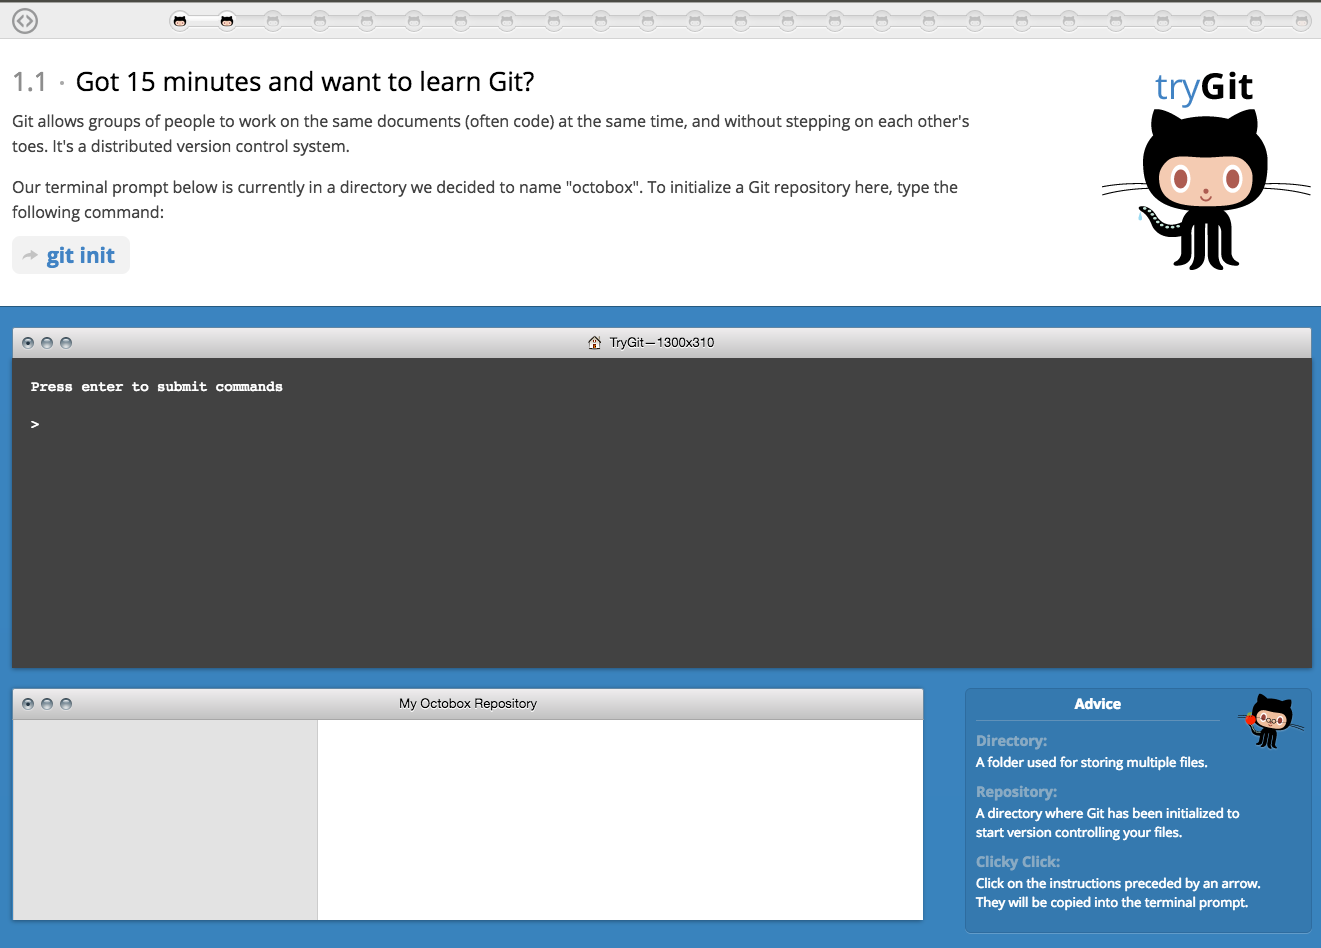This screenshot has height=948, width=1321.
Task: Open the fourth challenge marker in progress bar
Action: click(320, 20)
